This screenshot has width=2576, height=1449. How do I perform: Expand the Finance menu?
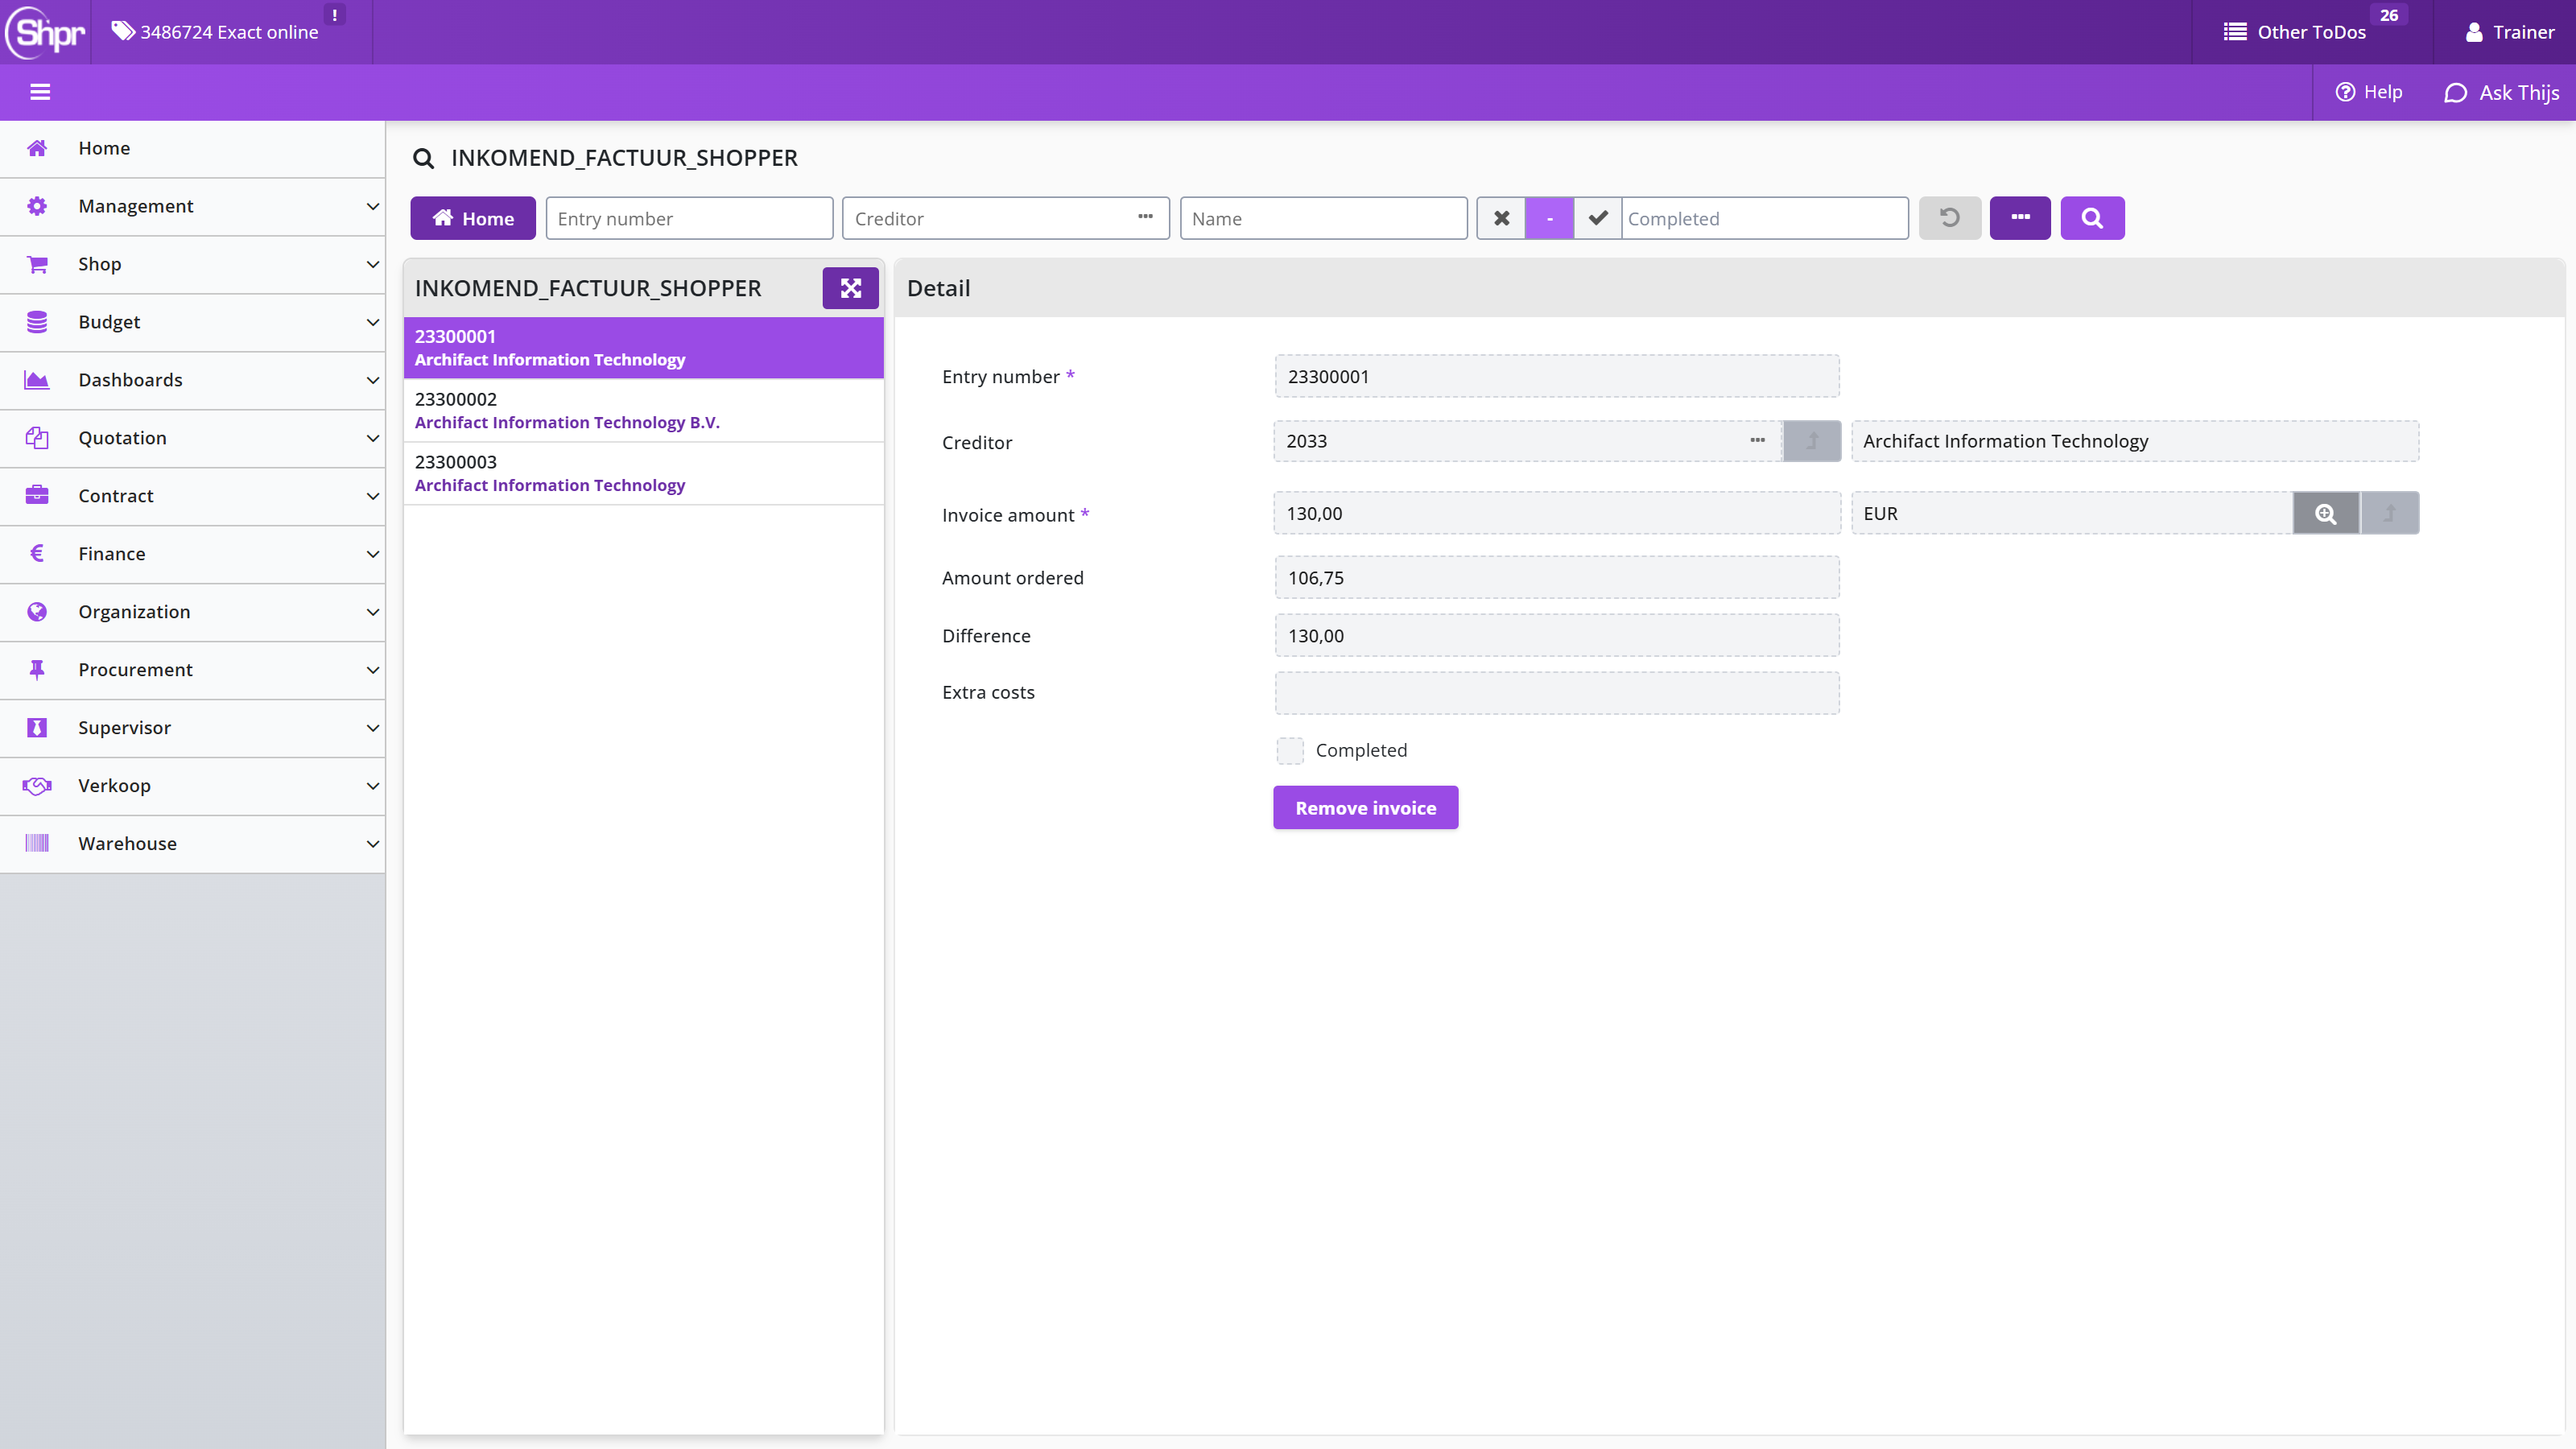pos(192,554)
